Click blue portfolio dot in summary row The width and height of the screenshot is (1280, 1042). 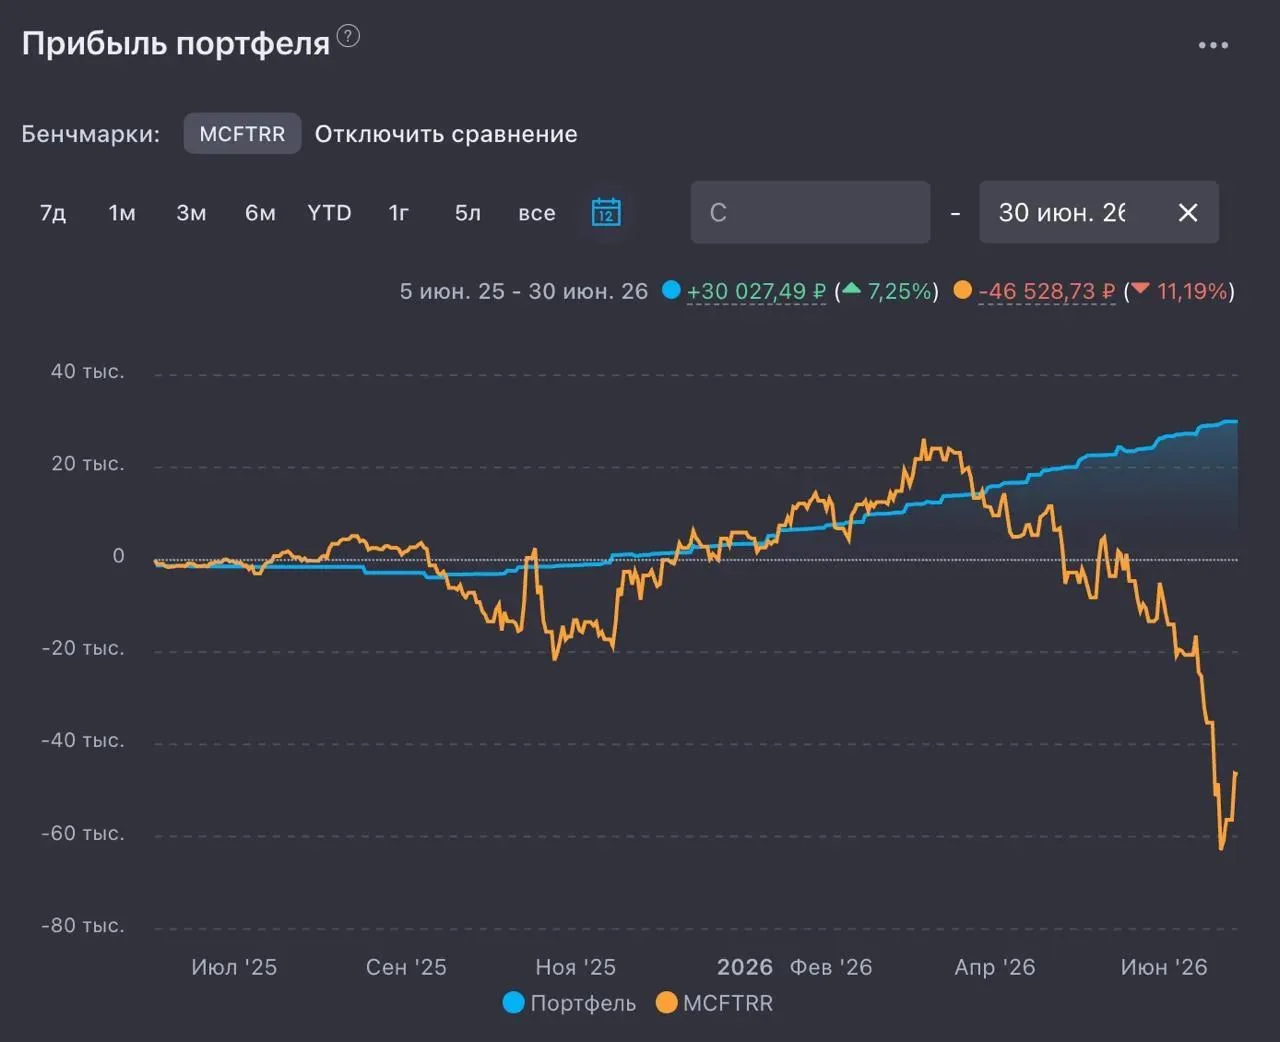(671, 290)
